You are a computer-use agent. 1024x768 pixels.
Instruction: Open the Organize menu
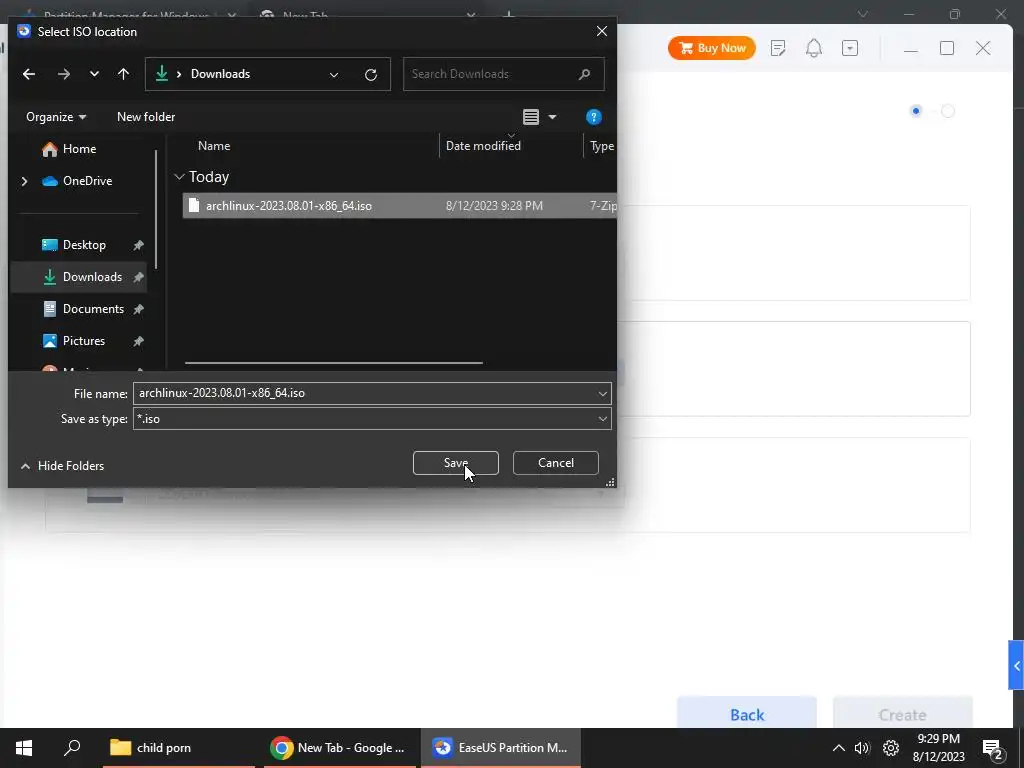click(56, 117)
